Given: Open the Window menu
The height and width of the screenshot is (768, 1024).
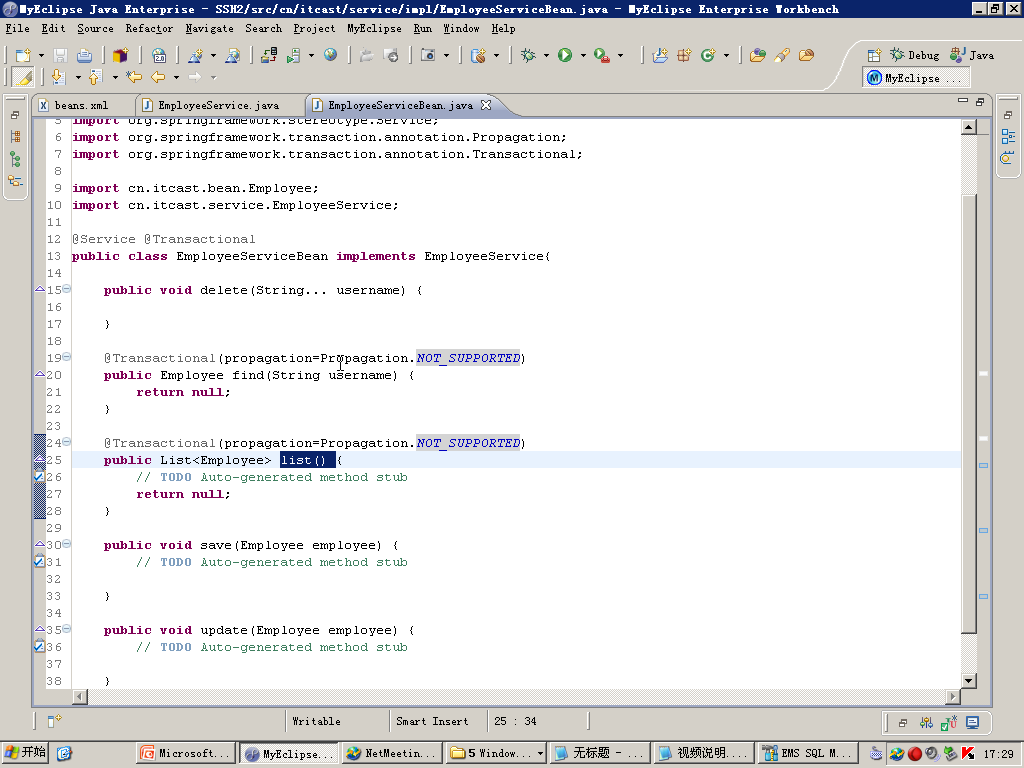Looking at the screenshot, I should (x=461, y=29).
